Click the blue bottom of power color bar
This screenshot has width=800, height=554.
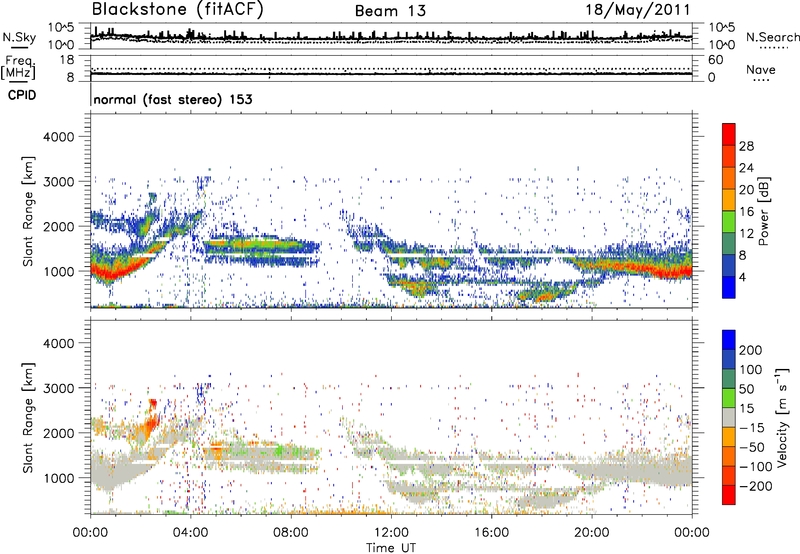point(729,287)
